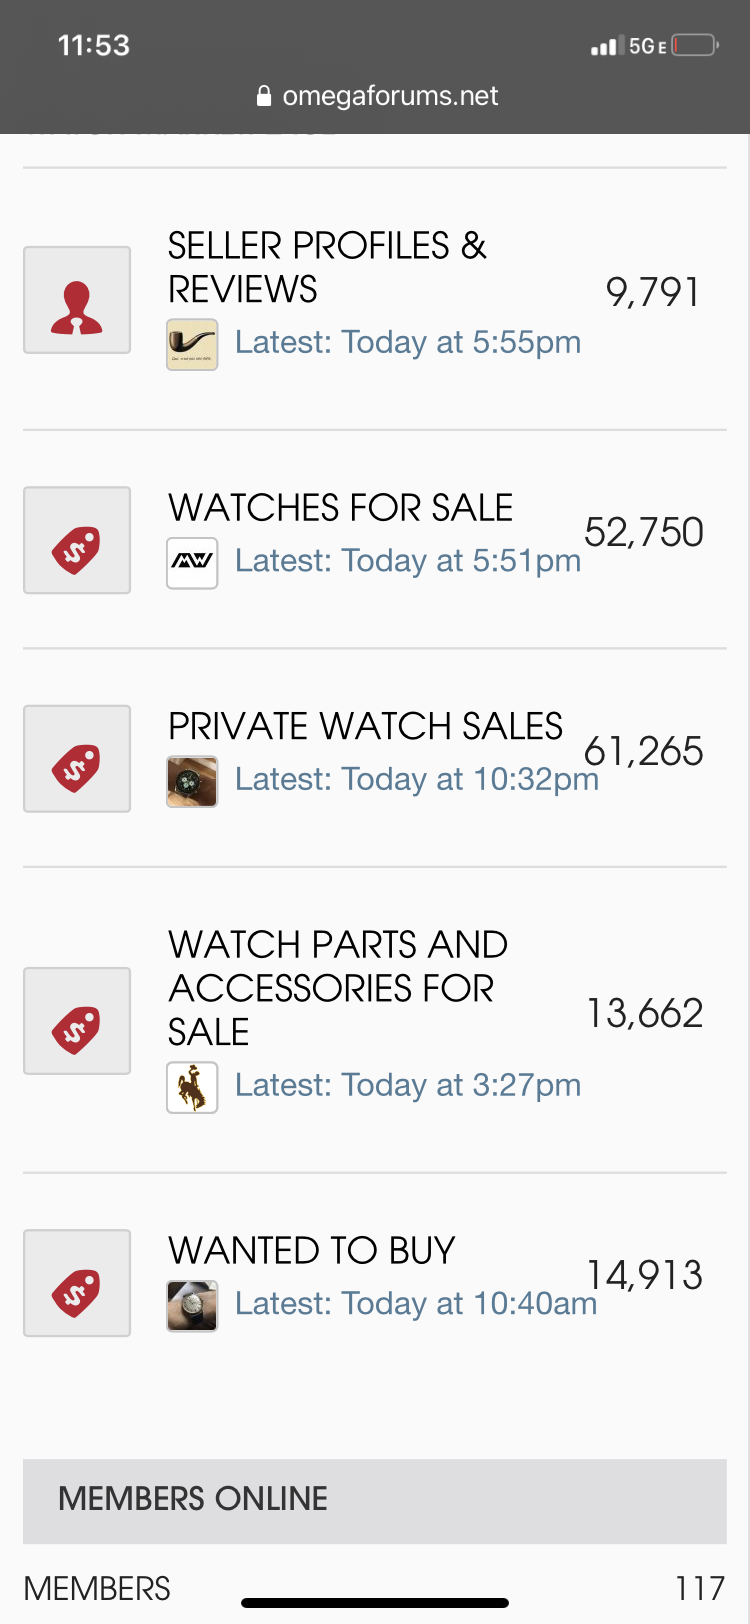
Task: Visit the Wanted To Buy forum
Action: point(311,1250)
